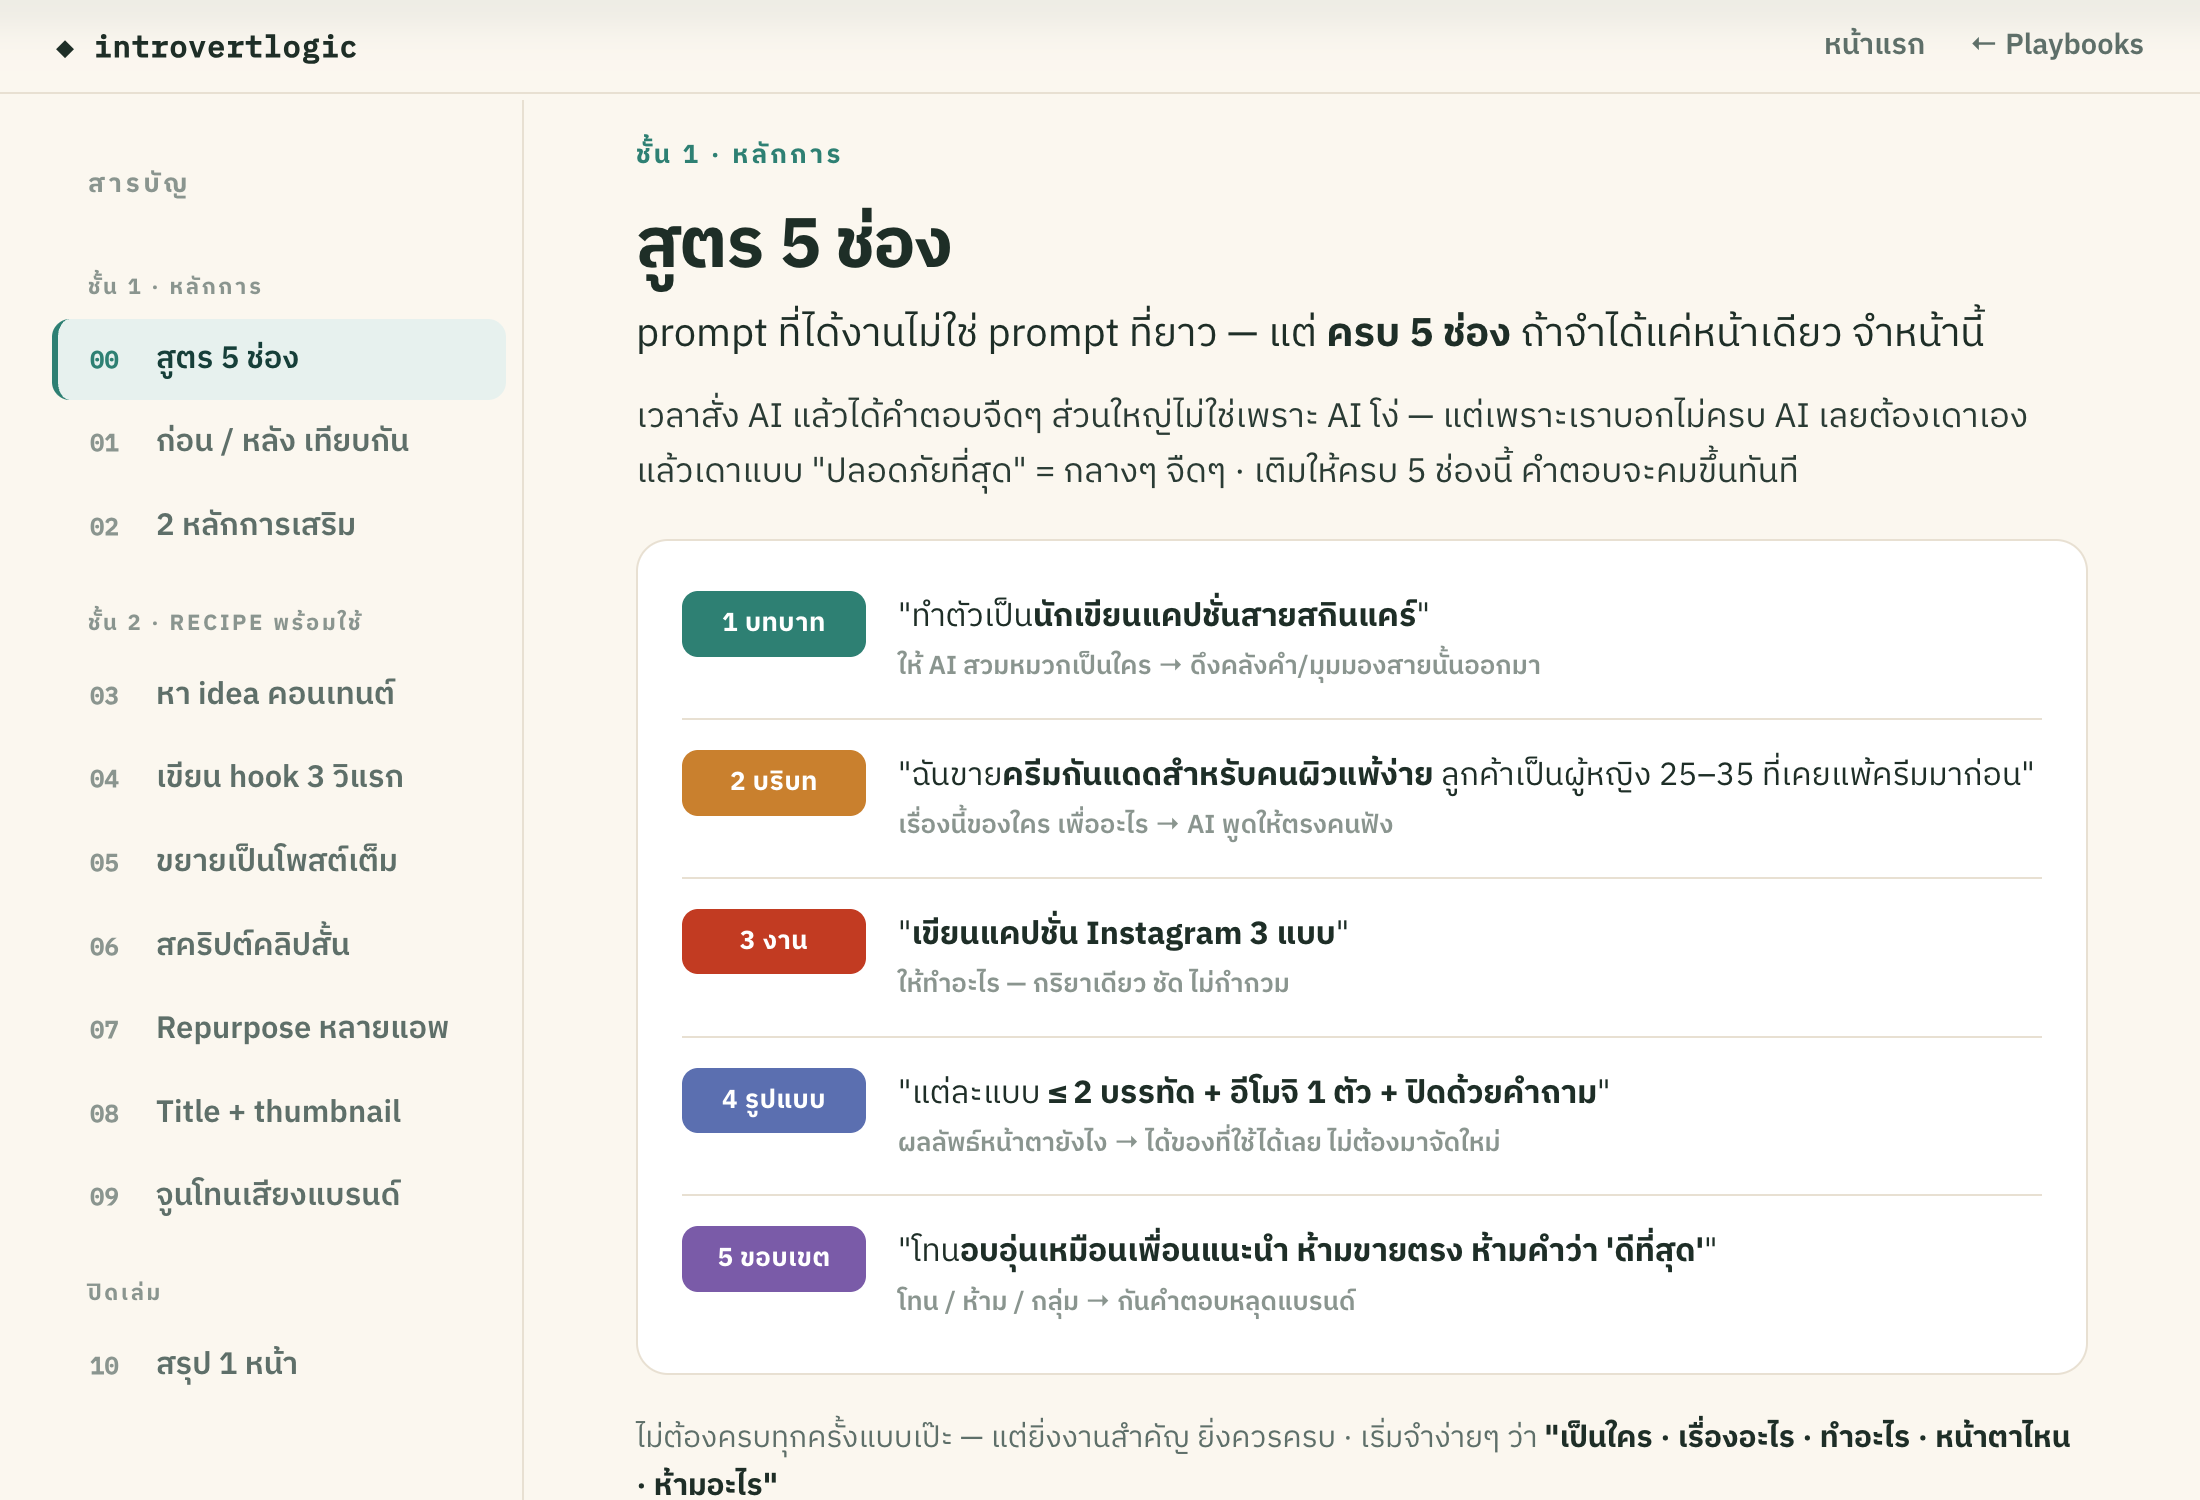Click the quote โทนอบอุ่นเหมือนเพื่อนแนะนำ
This screenshot has width=2200, height=1500.
click(1307, 1251)
